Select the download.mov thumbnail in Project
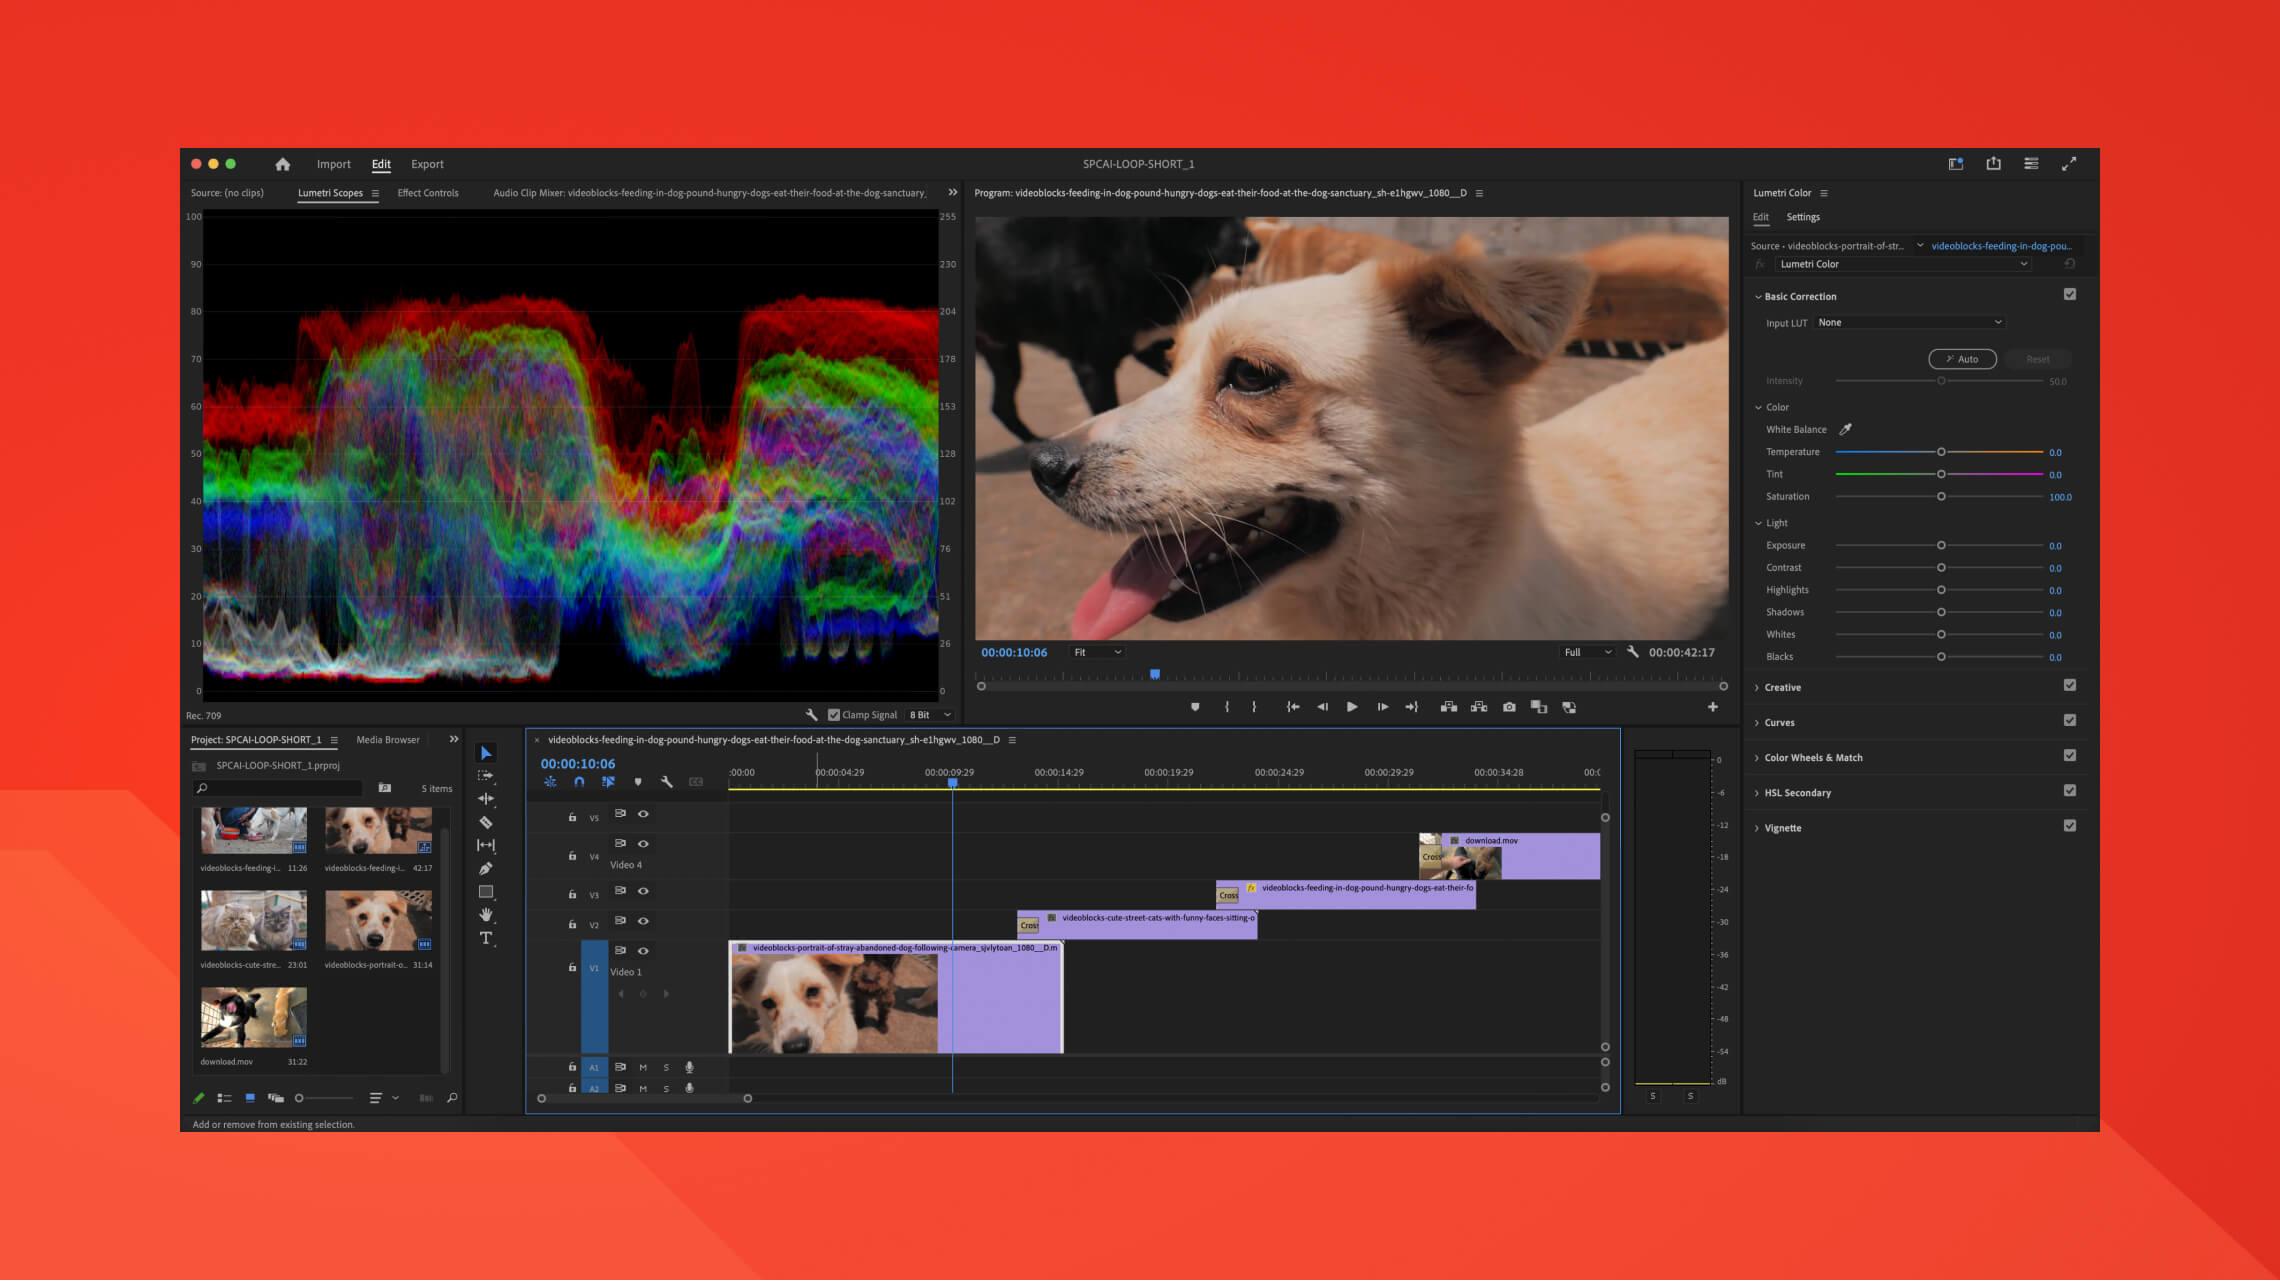Viewport: 2280px width, 1281px height. 254,1017
